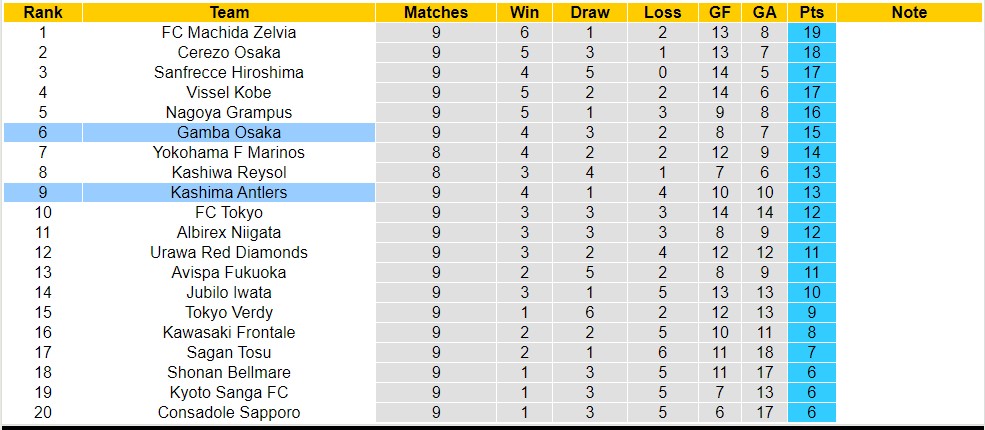Click on Cerezo Osaka team name
Image resolution: width=985 pixels, height=430 pixels.
tap(229, 52)
